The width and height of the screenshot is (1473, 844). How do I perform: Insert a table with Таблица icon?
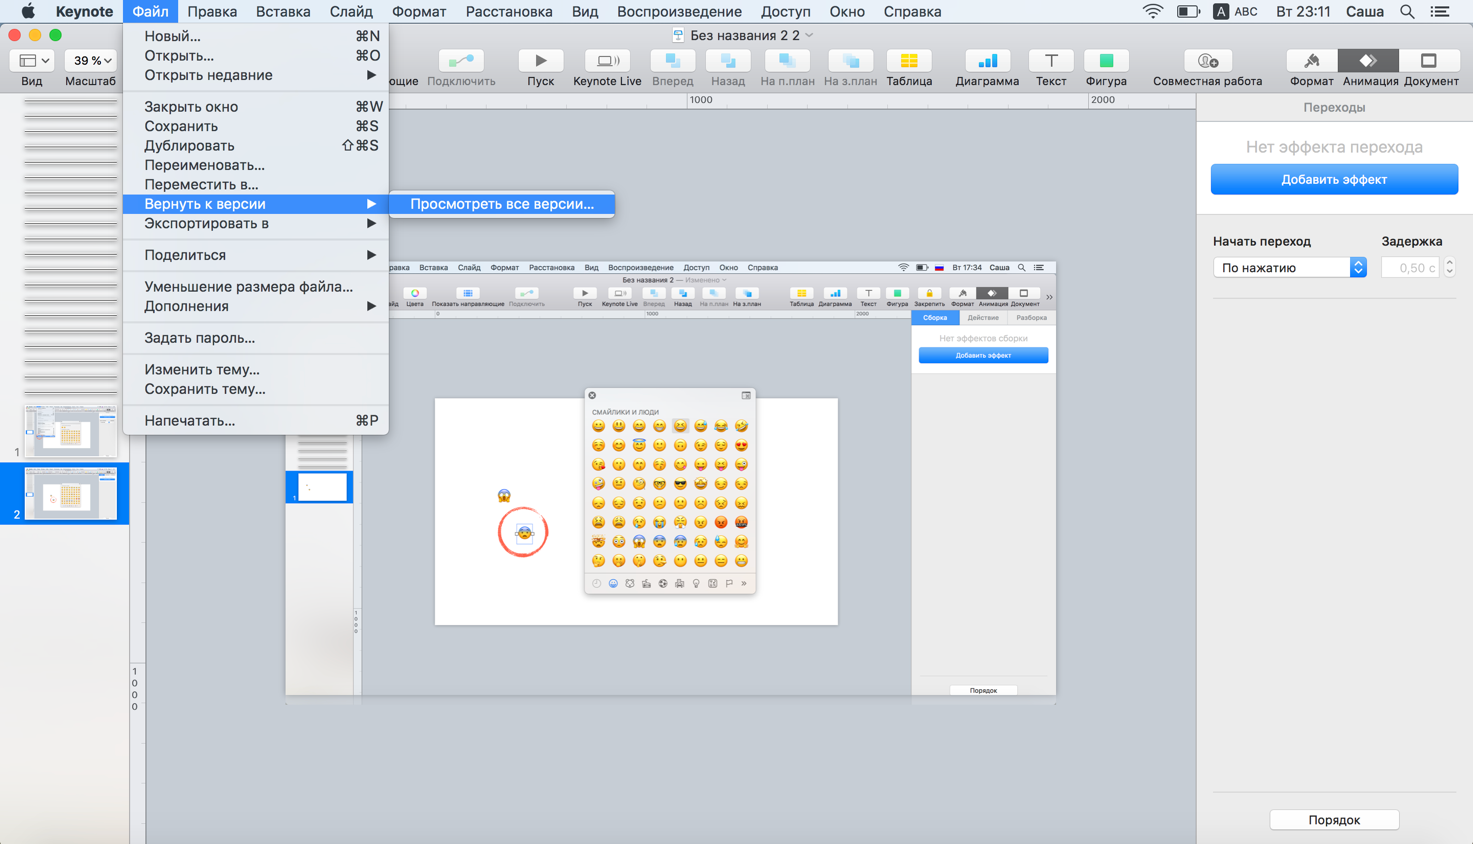click(909, 61)
